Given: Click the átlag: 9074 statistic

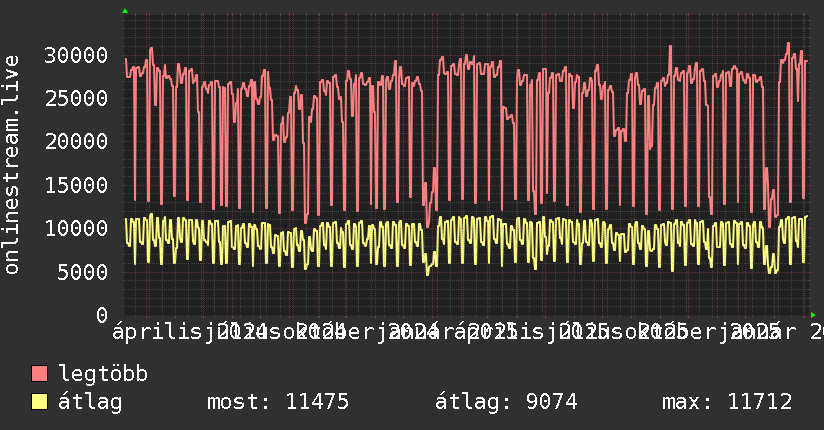Looking at the screenshot, I should 506,402.
